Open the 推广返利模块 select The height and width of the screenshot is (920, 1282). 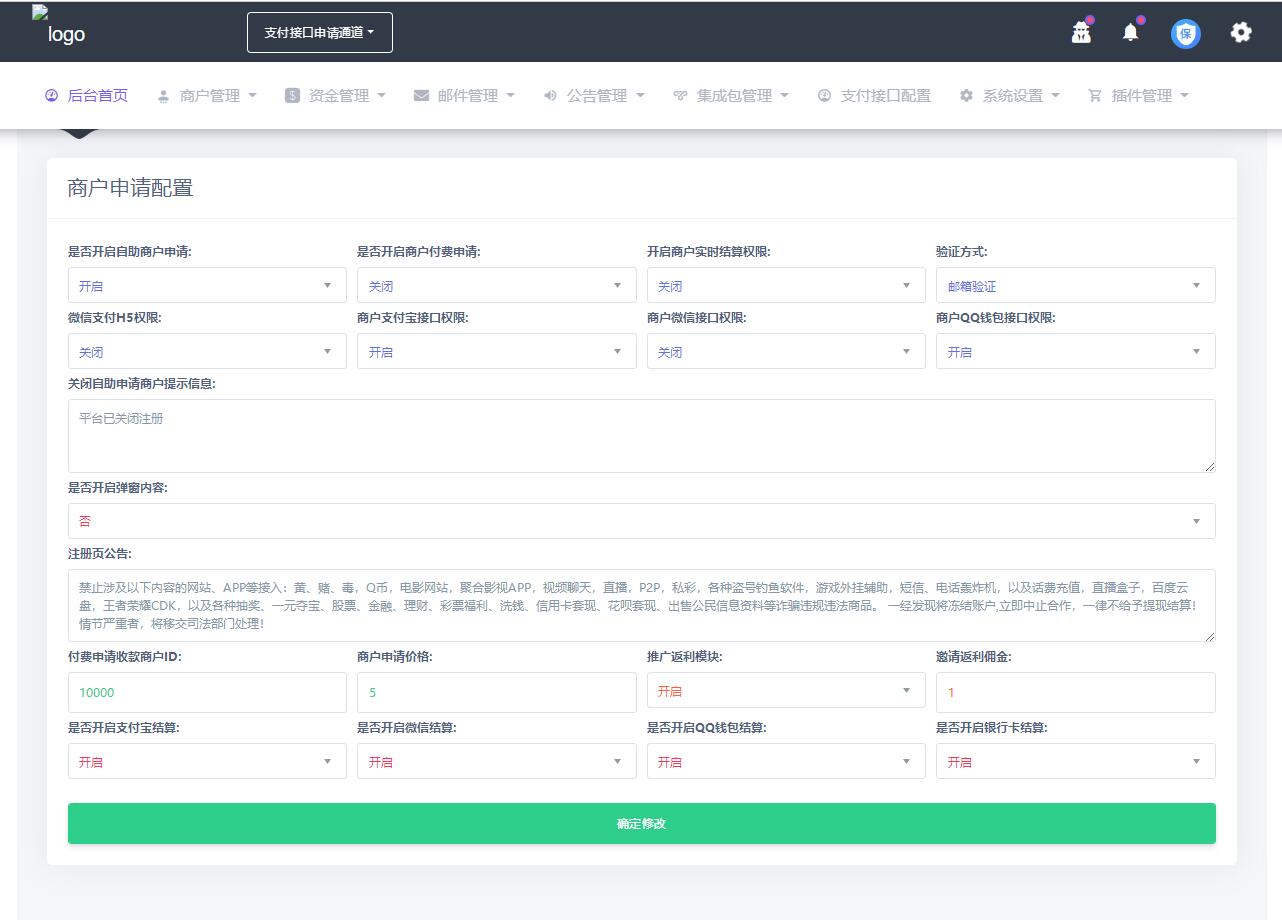pos(786,691)
